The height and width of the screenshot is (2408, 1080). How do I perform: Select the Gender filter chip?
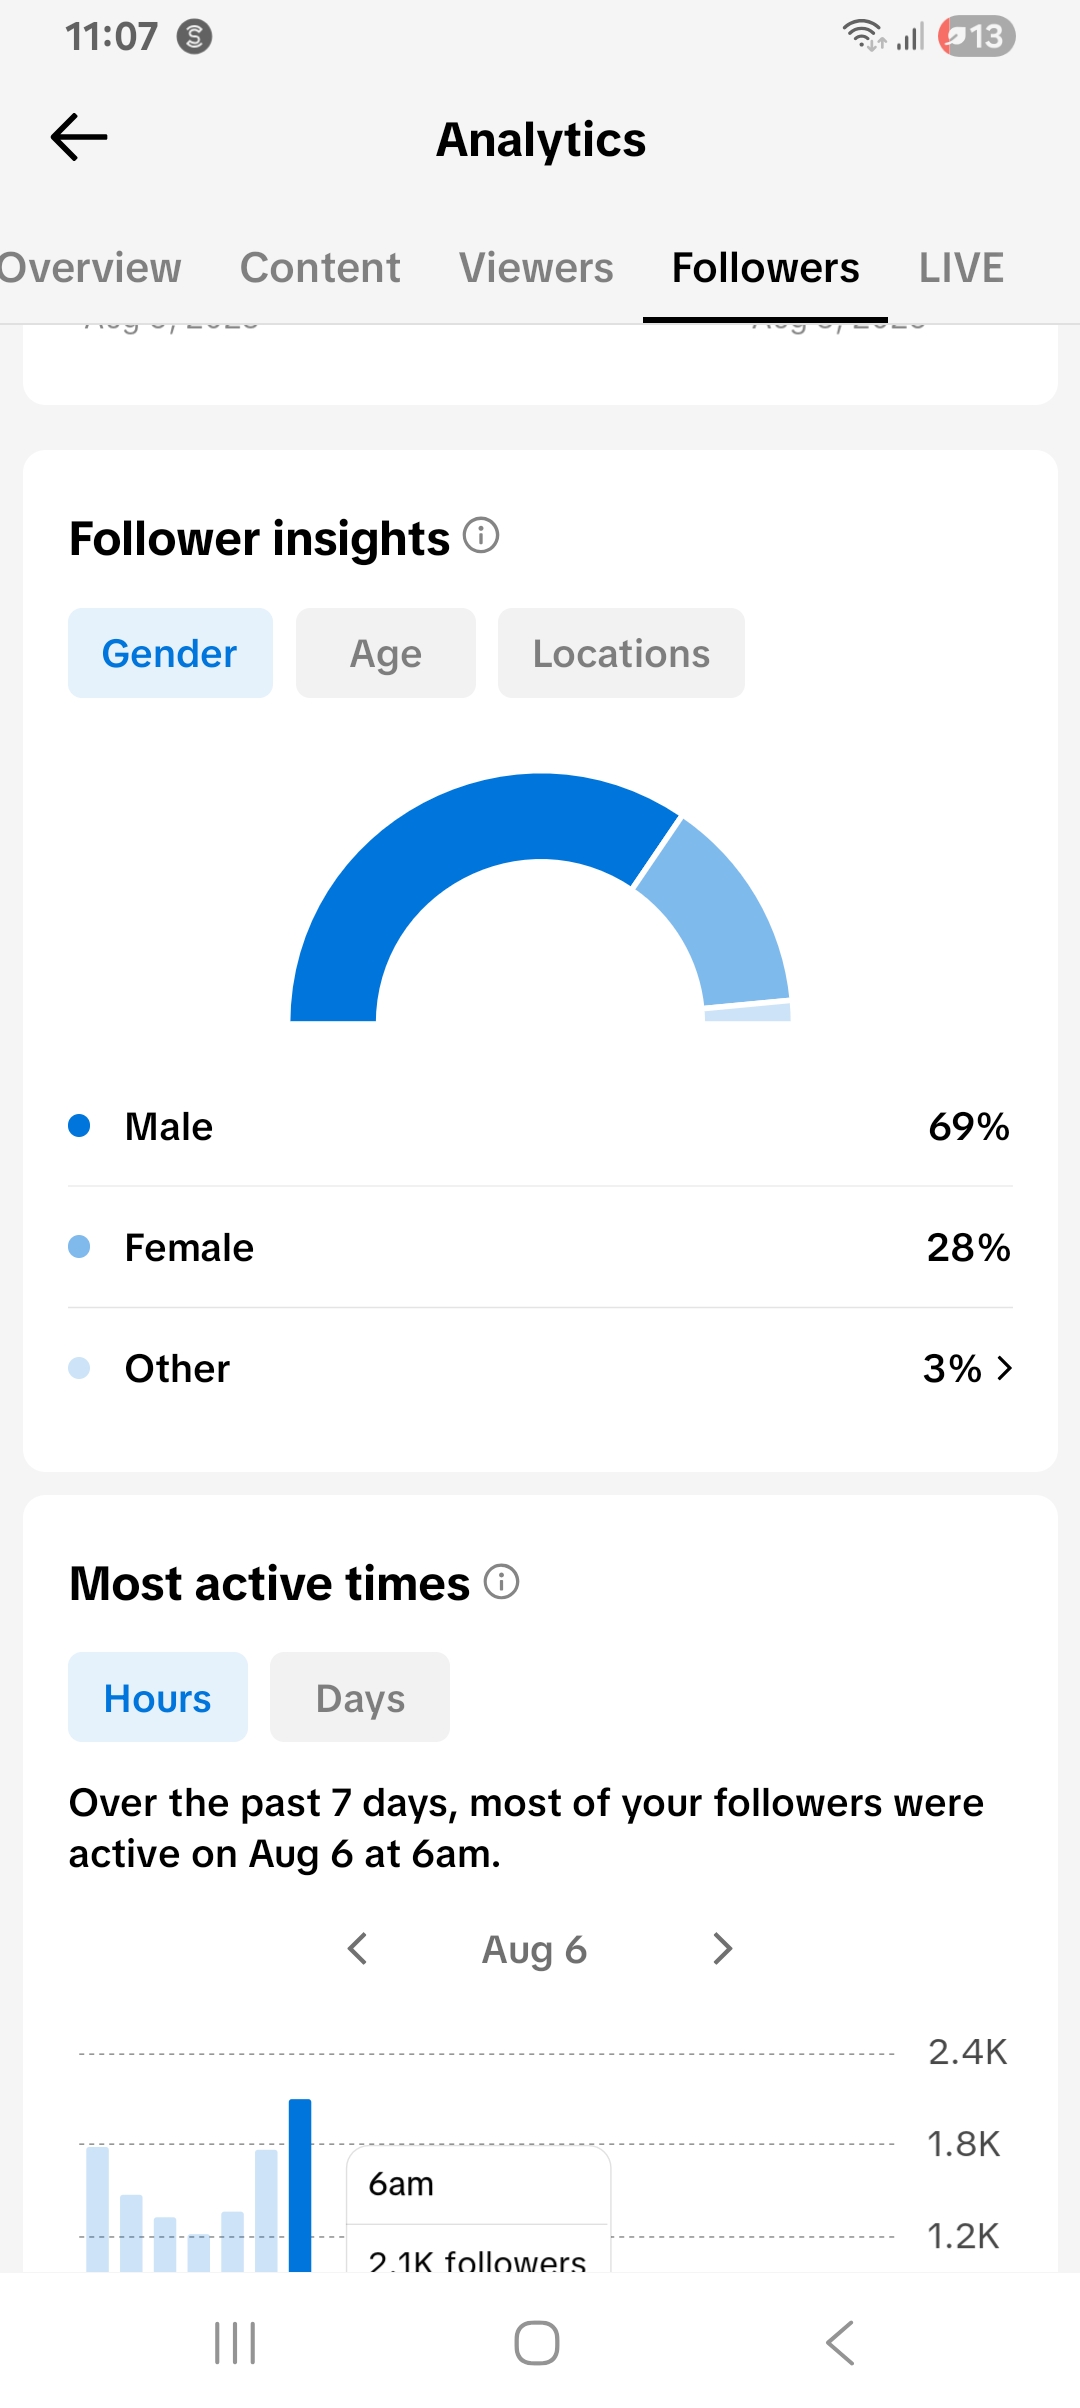pyautogui.click(x=170, y=653)
